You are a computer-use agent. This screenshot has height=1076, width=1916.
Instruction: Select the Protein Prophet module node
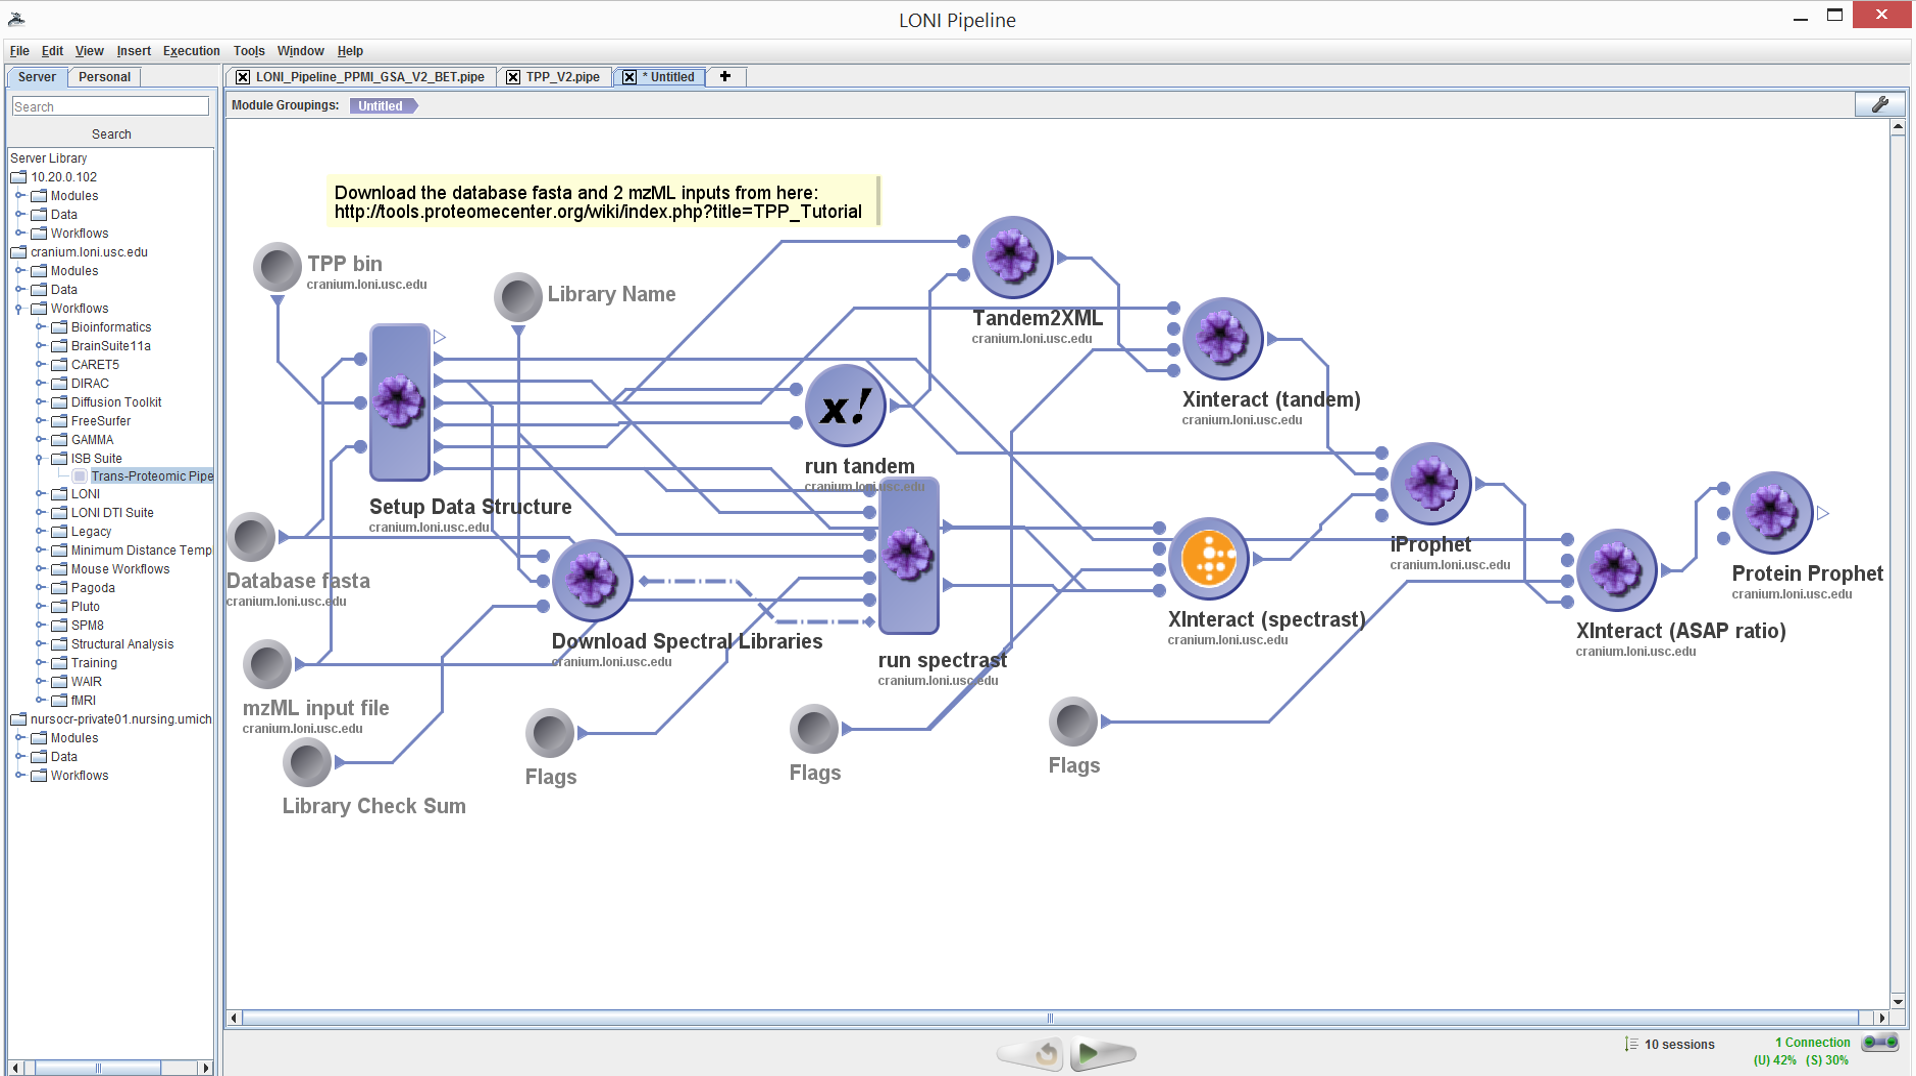point(1772,513)
